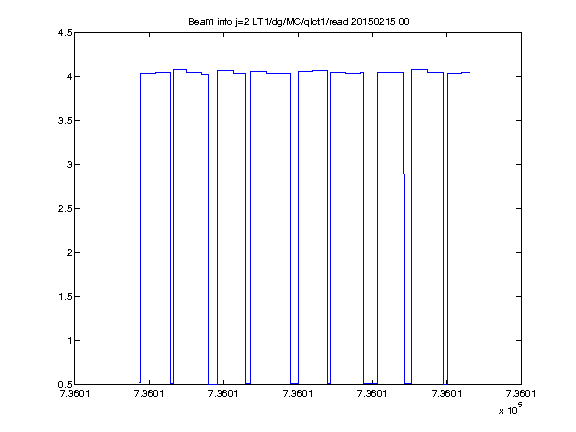Click the y-axis tick label 3
Screen dimensions: 576x432
tap(69, 165)
